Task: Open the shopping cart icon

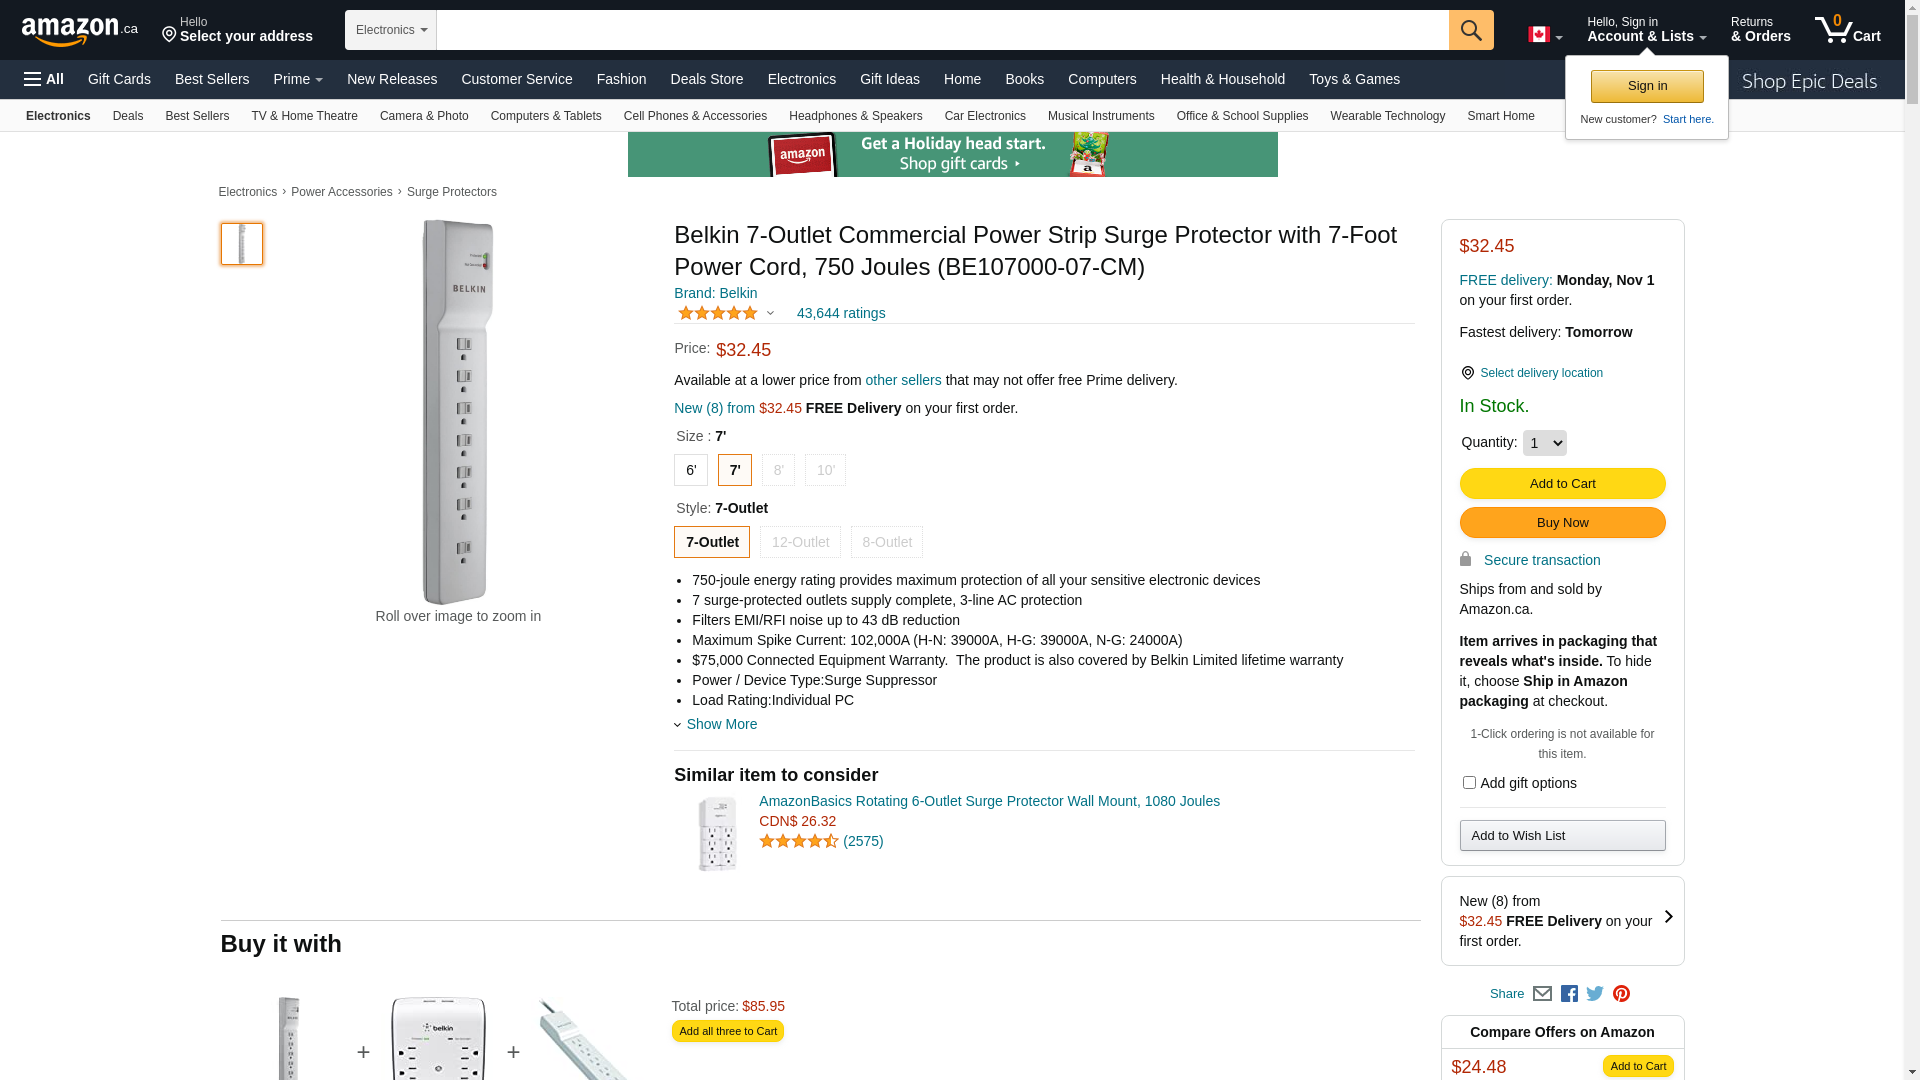Action: point(1847,30)
